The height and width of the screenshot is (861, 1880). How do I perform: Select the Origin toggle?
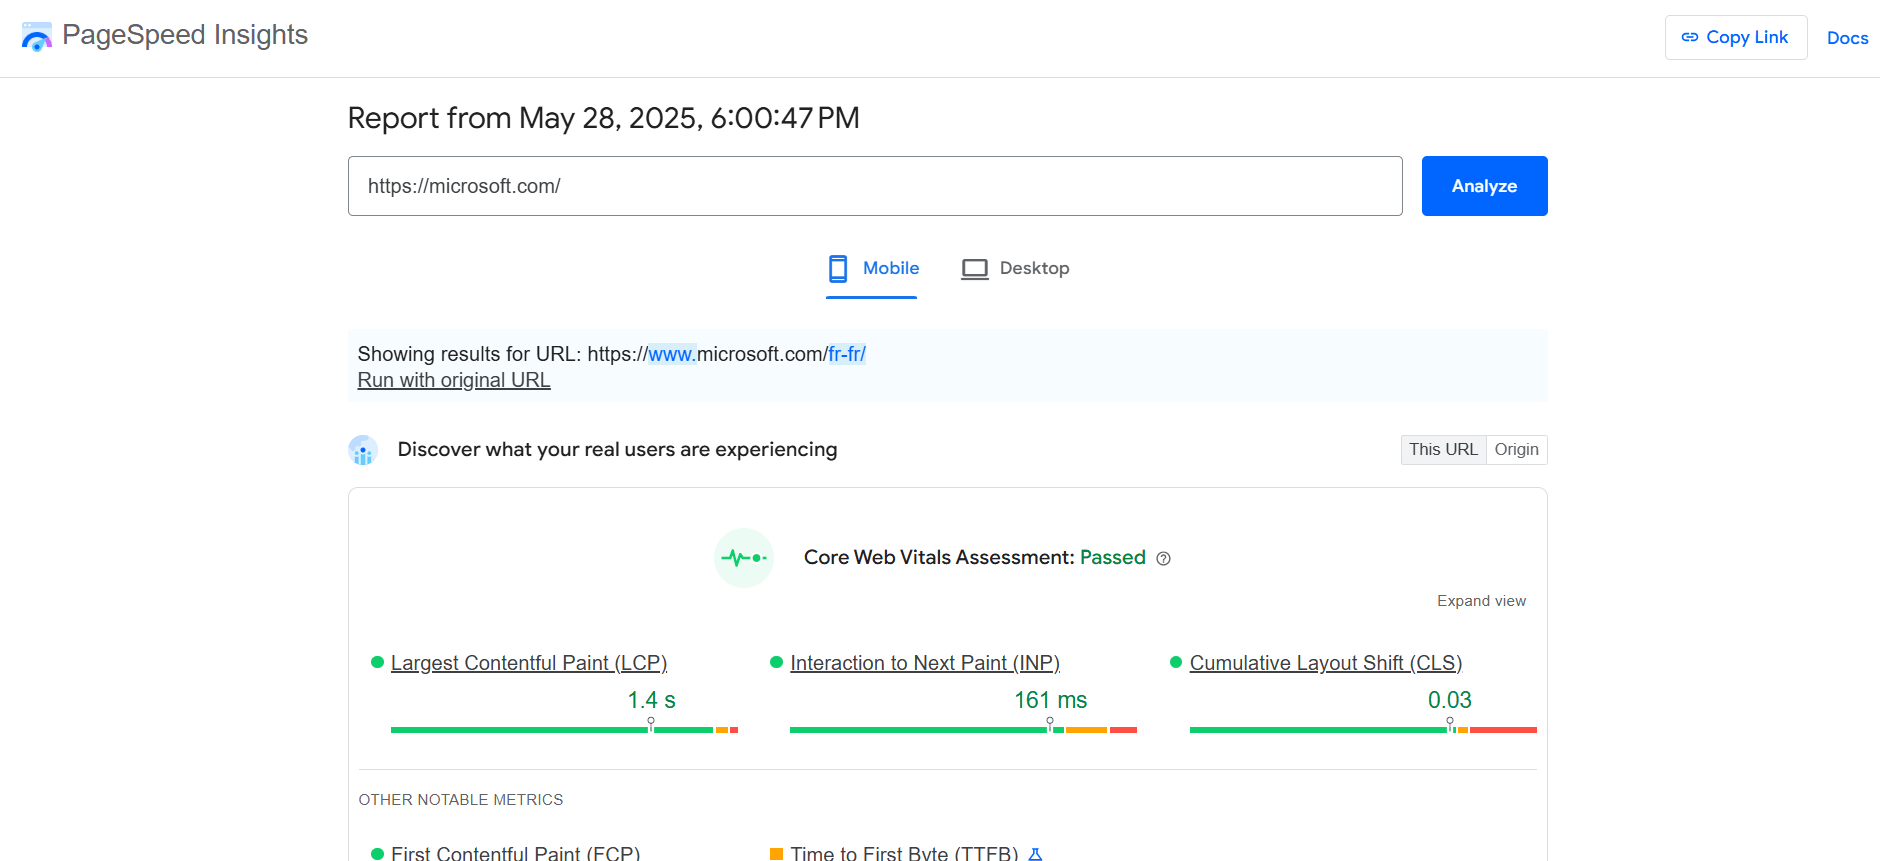click(x=1516, y=450)
